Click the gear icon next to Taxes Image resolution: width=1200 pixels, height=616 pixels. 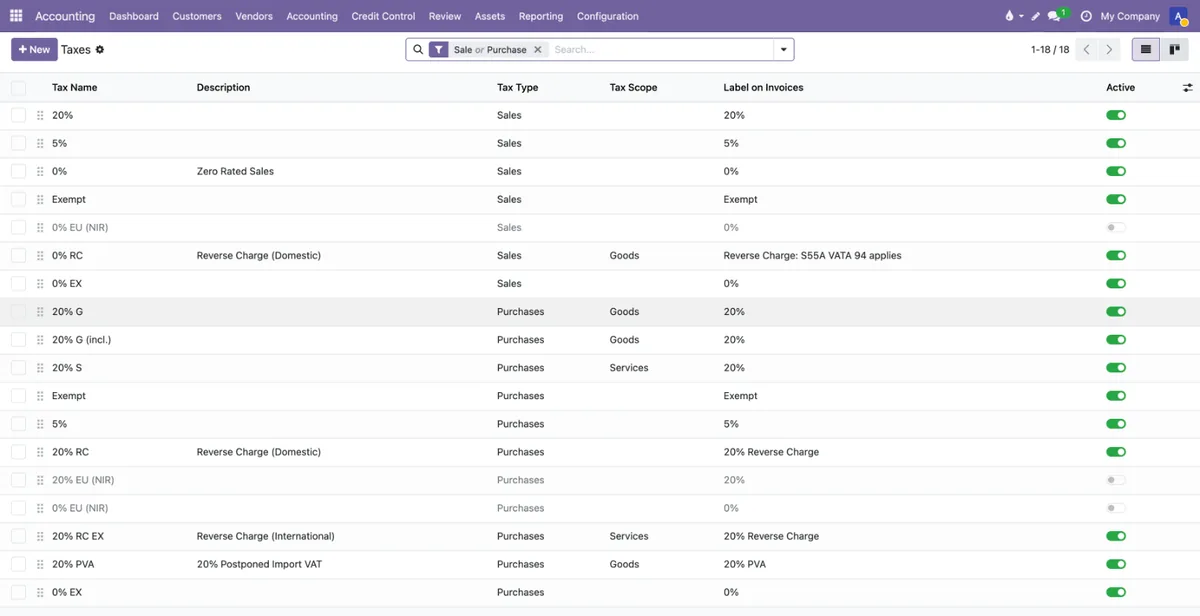(100, 49)
